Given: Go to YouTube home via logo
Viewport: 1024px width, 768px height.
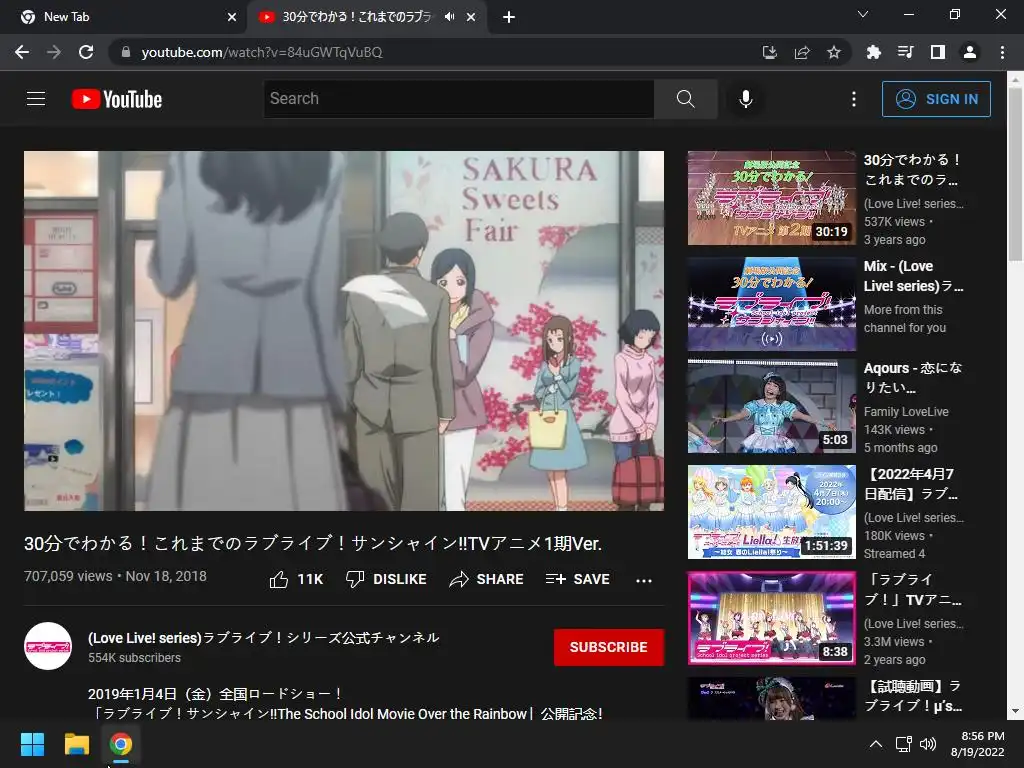Looking at the screenshot, I should pyautogui.click(x=117, y=99).
